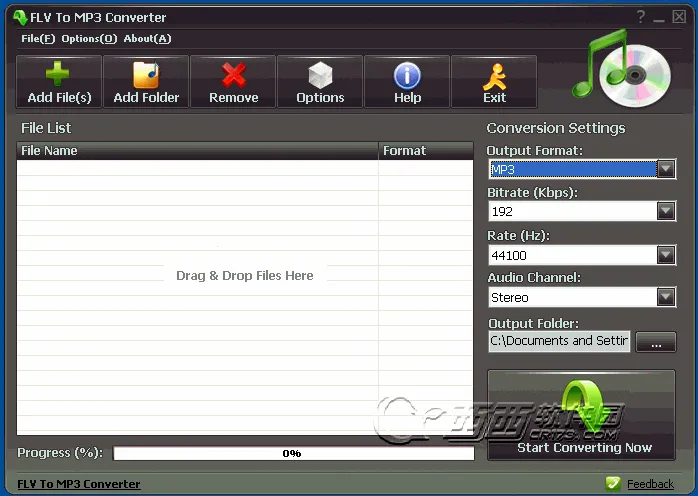
Task: Open the About menu
Action: point(147,39)
